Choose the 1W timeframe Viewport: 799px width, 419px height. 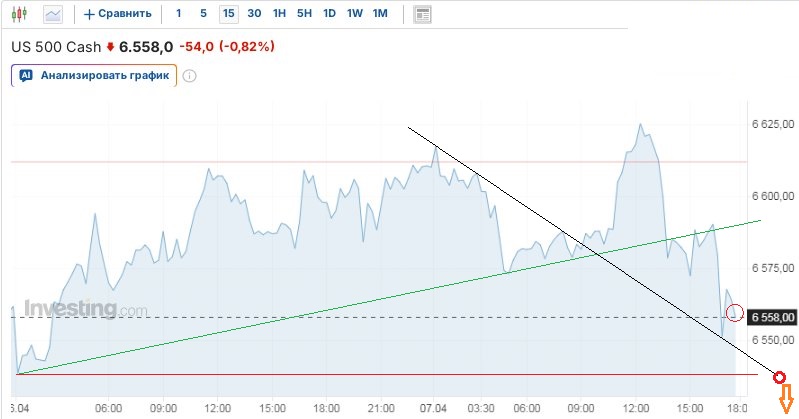click(x=355, y=14)
